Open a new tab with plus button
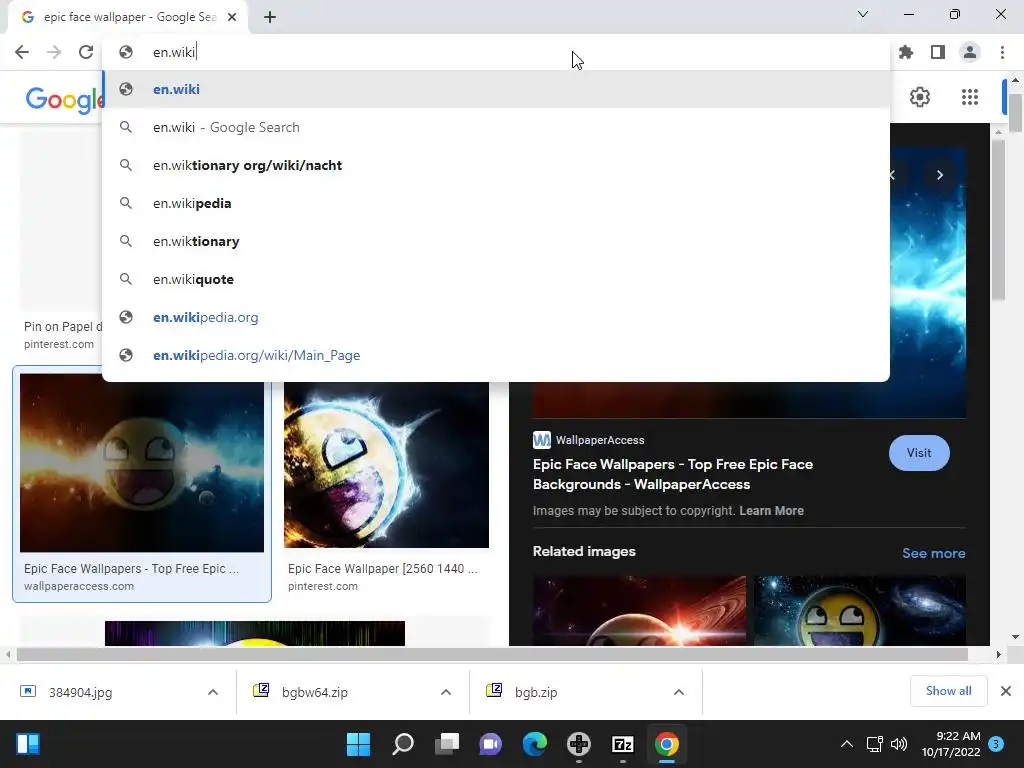 270,17
